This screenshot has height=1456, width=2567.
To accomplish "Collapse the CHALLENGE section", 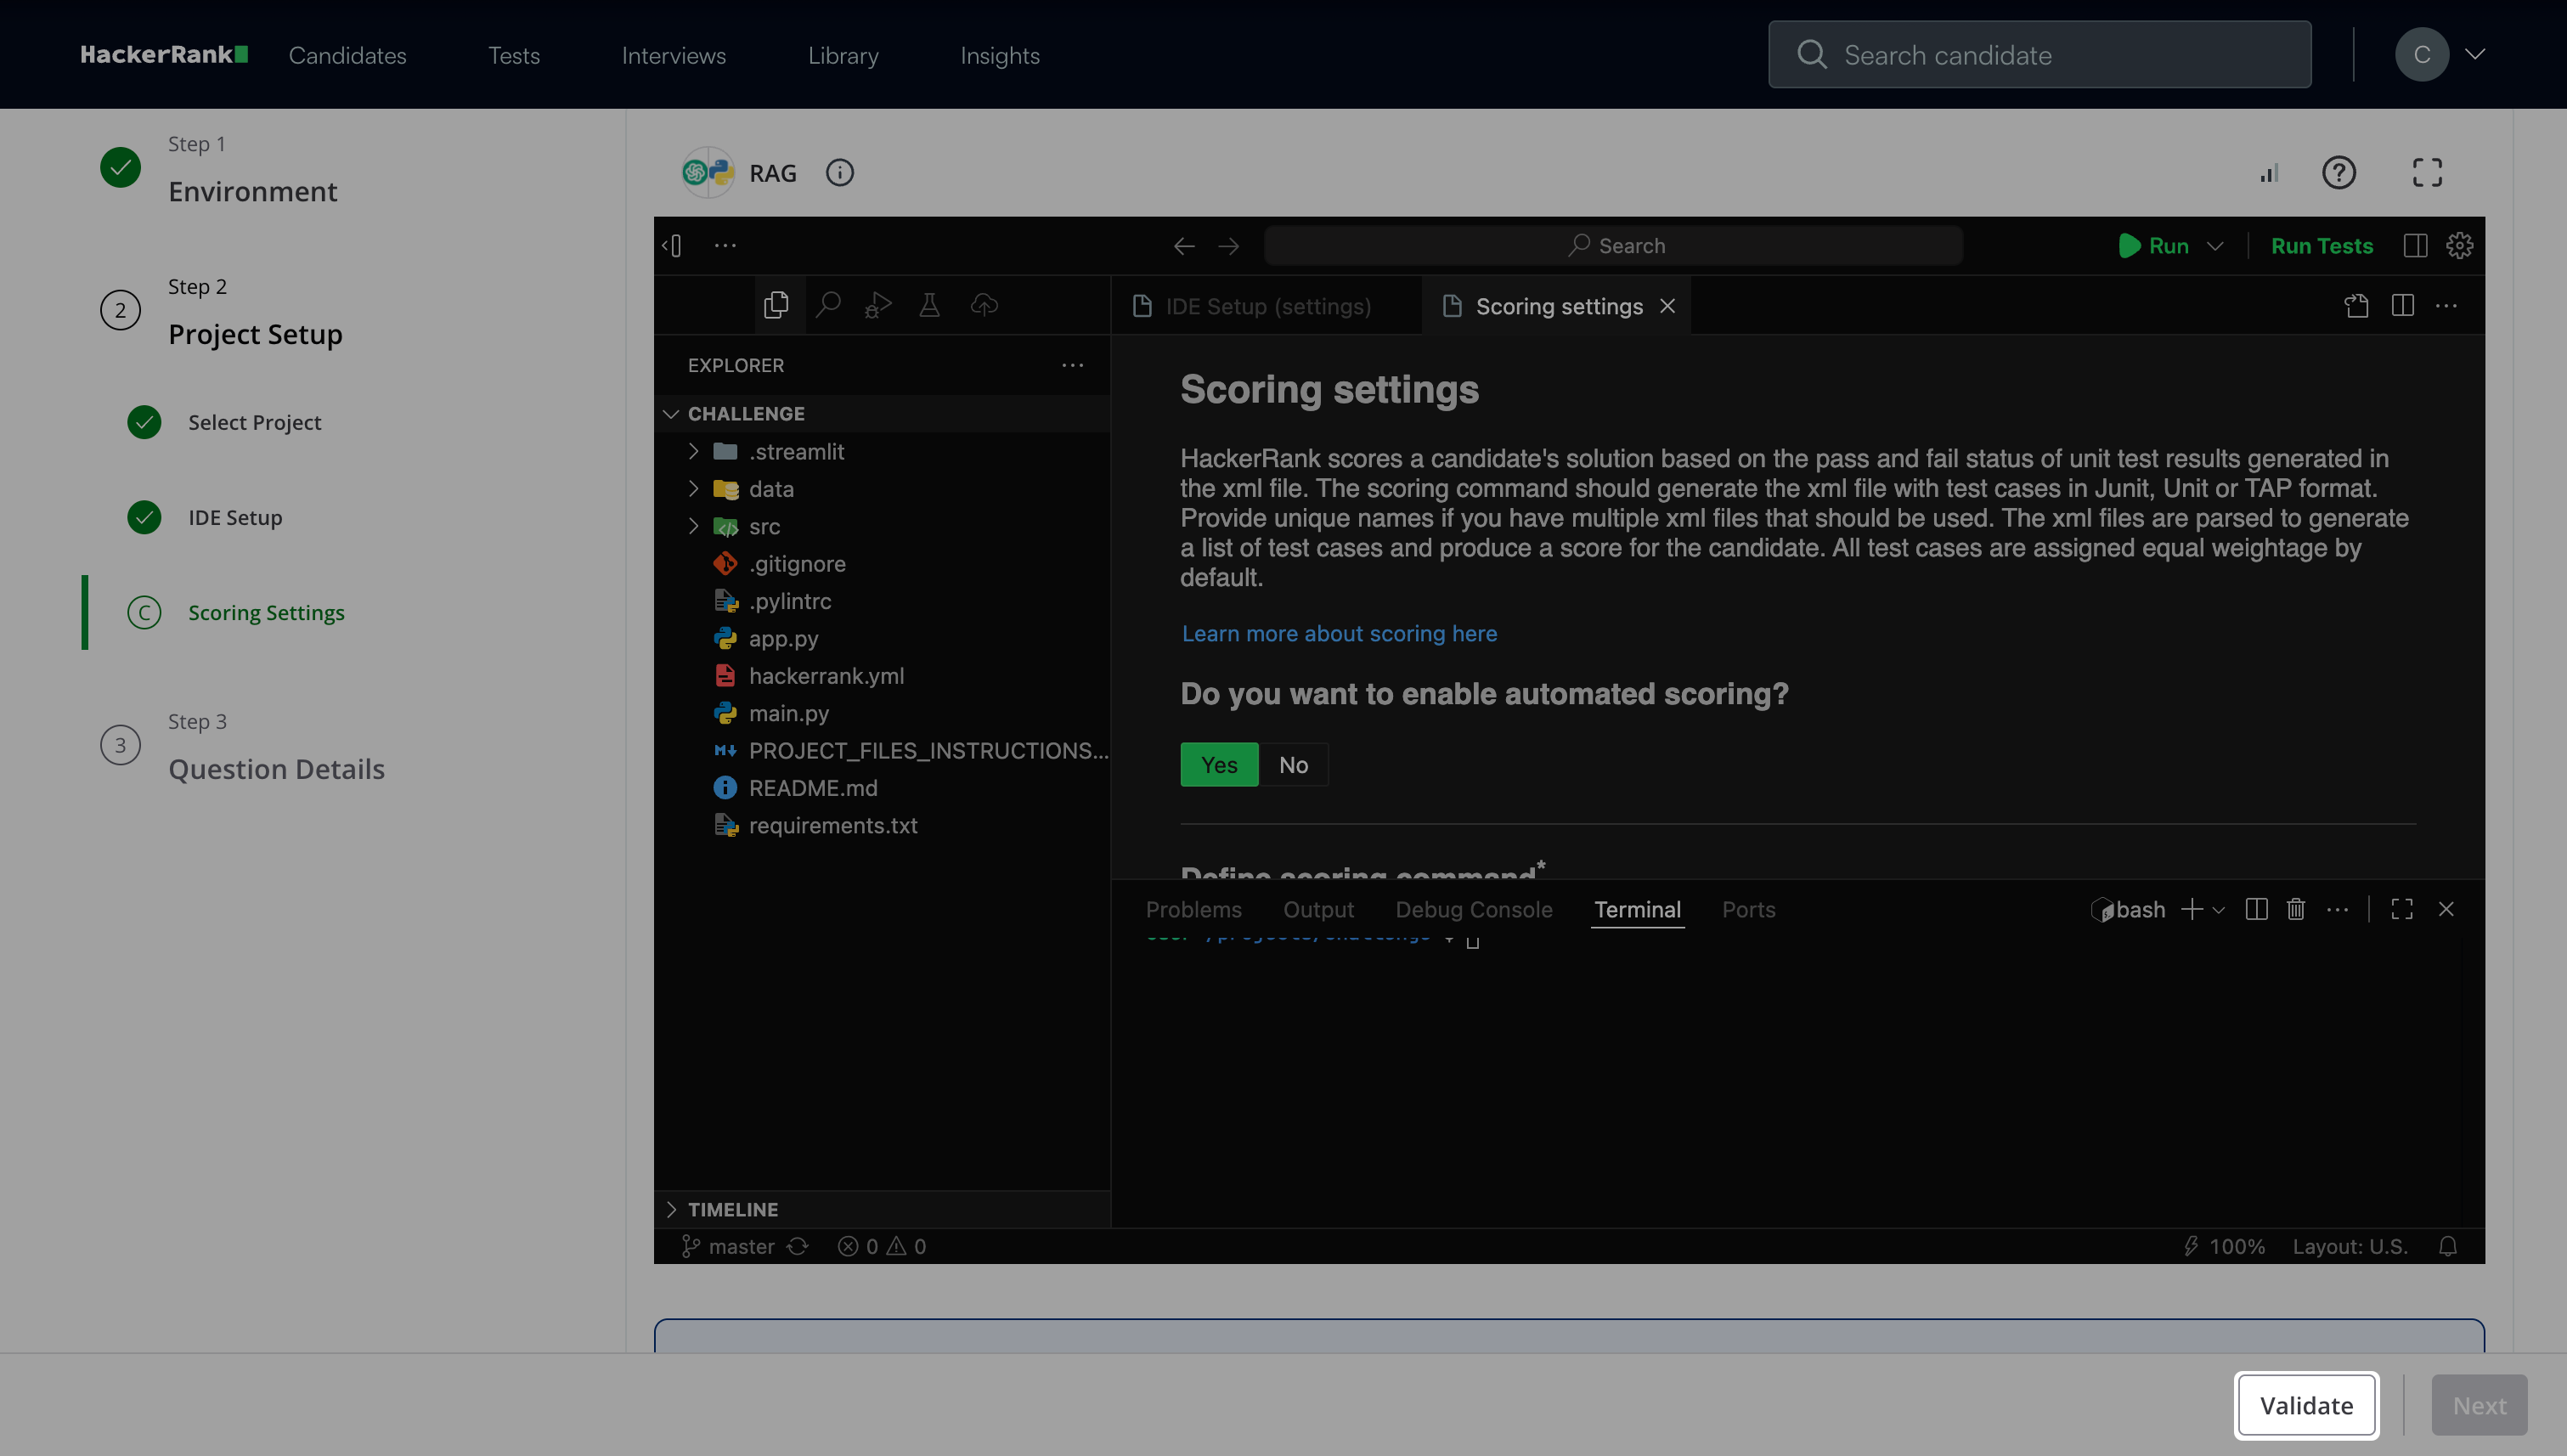I will click(x=670, y=414).
